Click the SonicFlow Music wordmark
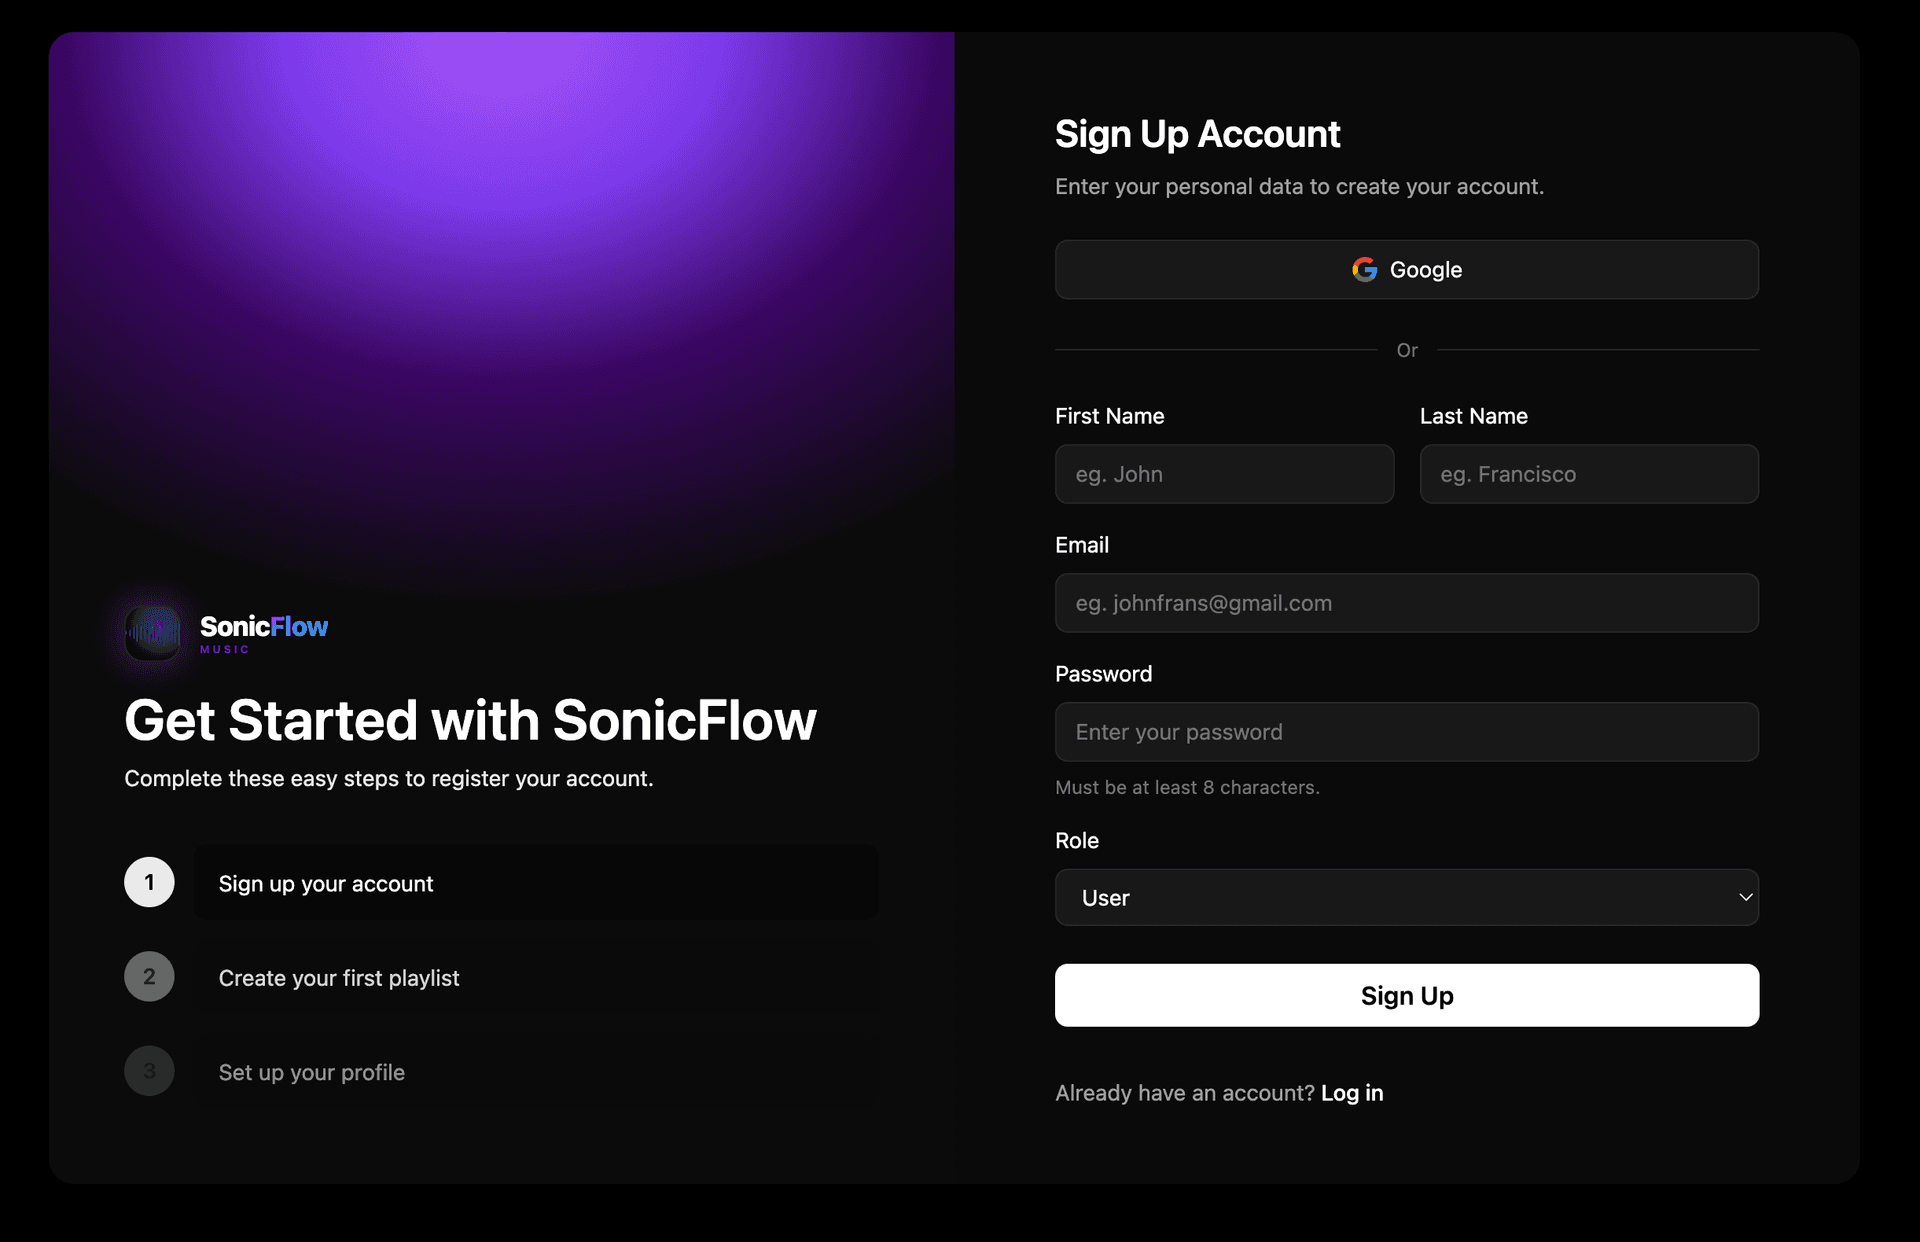Viewport: 1920px width, 1242px height. coord(264,632)
